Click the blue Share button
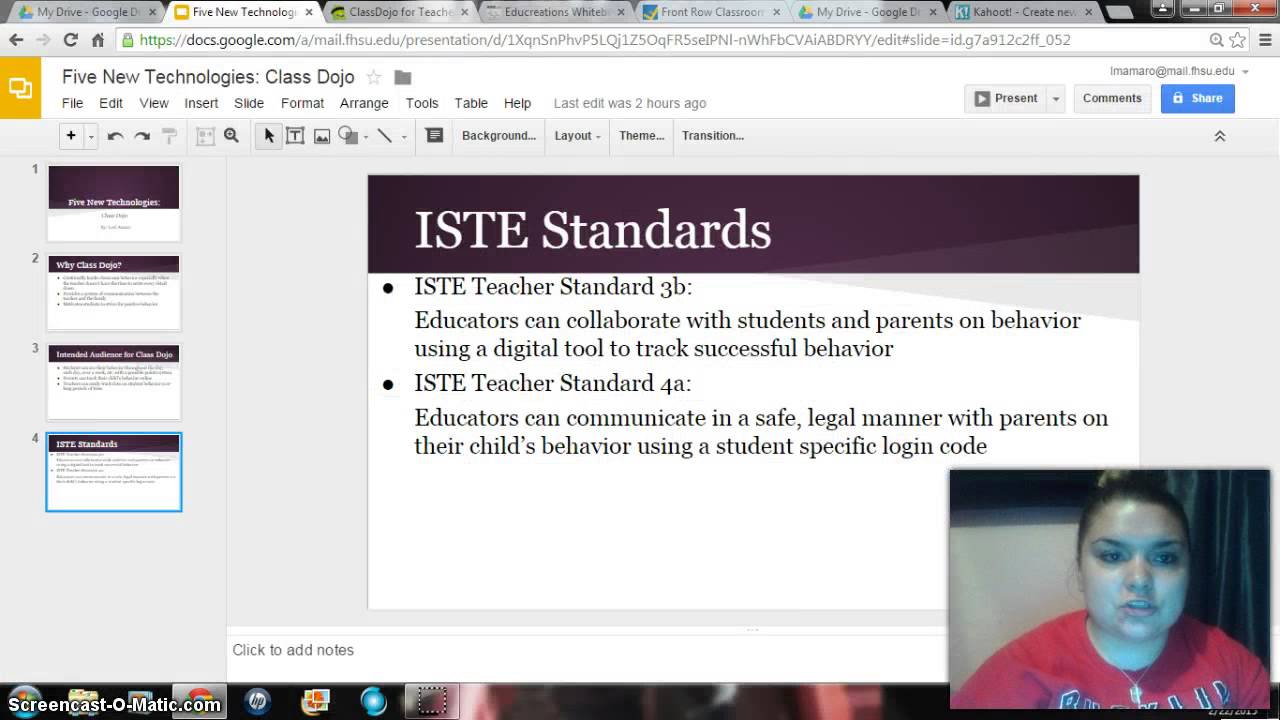Image resolution: width=1280 pixels, height=720 pixels. coord(1197,98)
